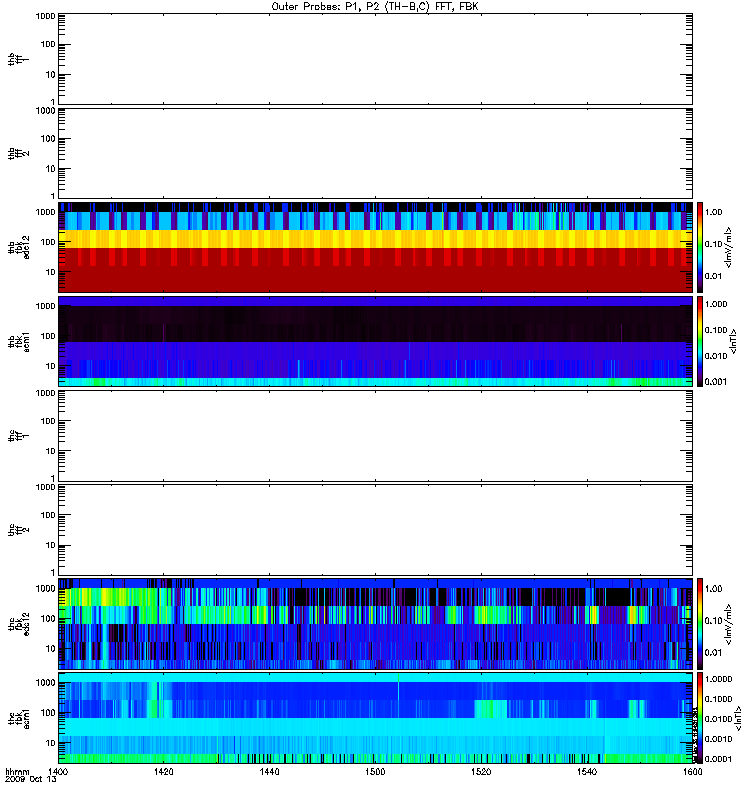The height and width of the screenshot is (800, 750).
Task: Click the empty thc fff 2 plot panel
Action: [x=375, y=530]
